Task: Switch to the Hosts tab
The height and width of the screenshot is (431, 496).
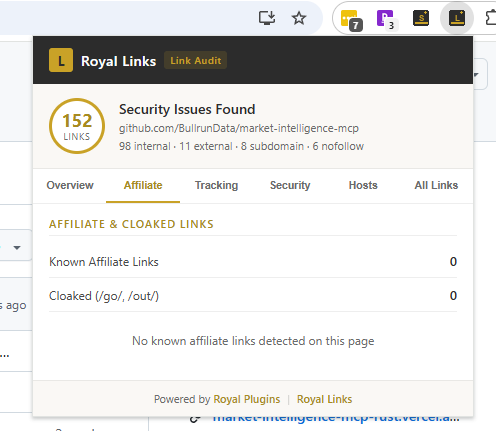Action: coord(363,185)
